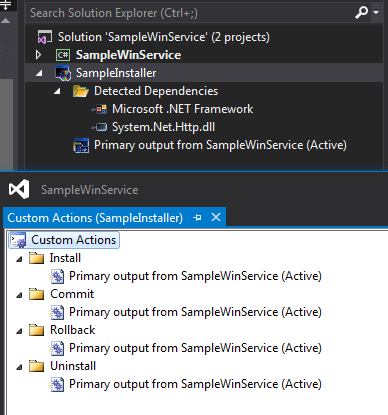The image size is (388, 415).
Task: Click the custom action icon under Uninstall
Action: [x=57, y=384]
